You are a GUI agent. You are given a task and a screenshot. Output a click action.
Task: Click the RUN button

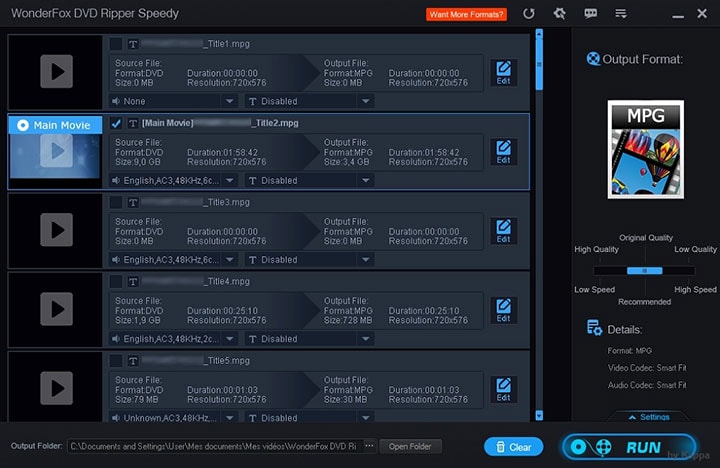629,447
